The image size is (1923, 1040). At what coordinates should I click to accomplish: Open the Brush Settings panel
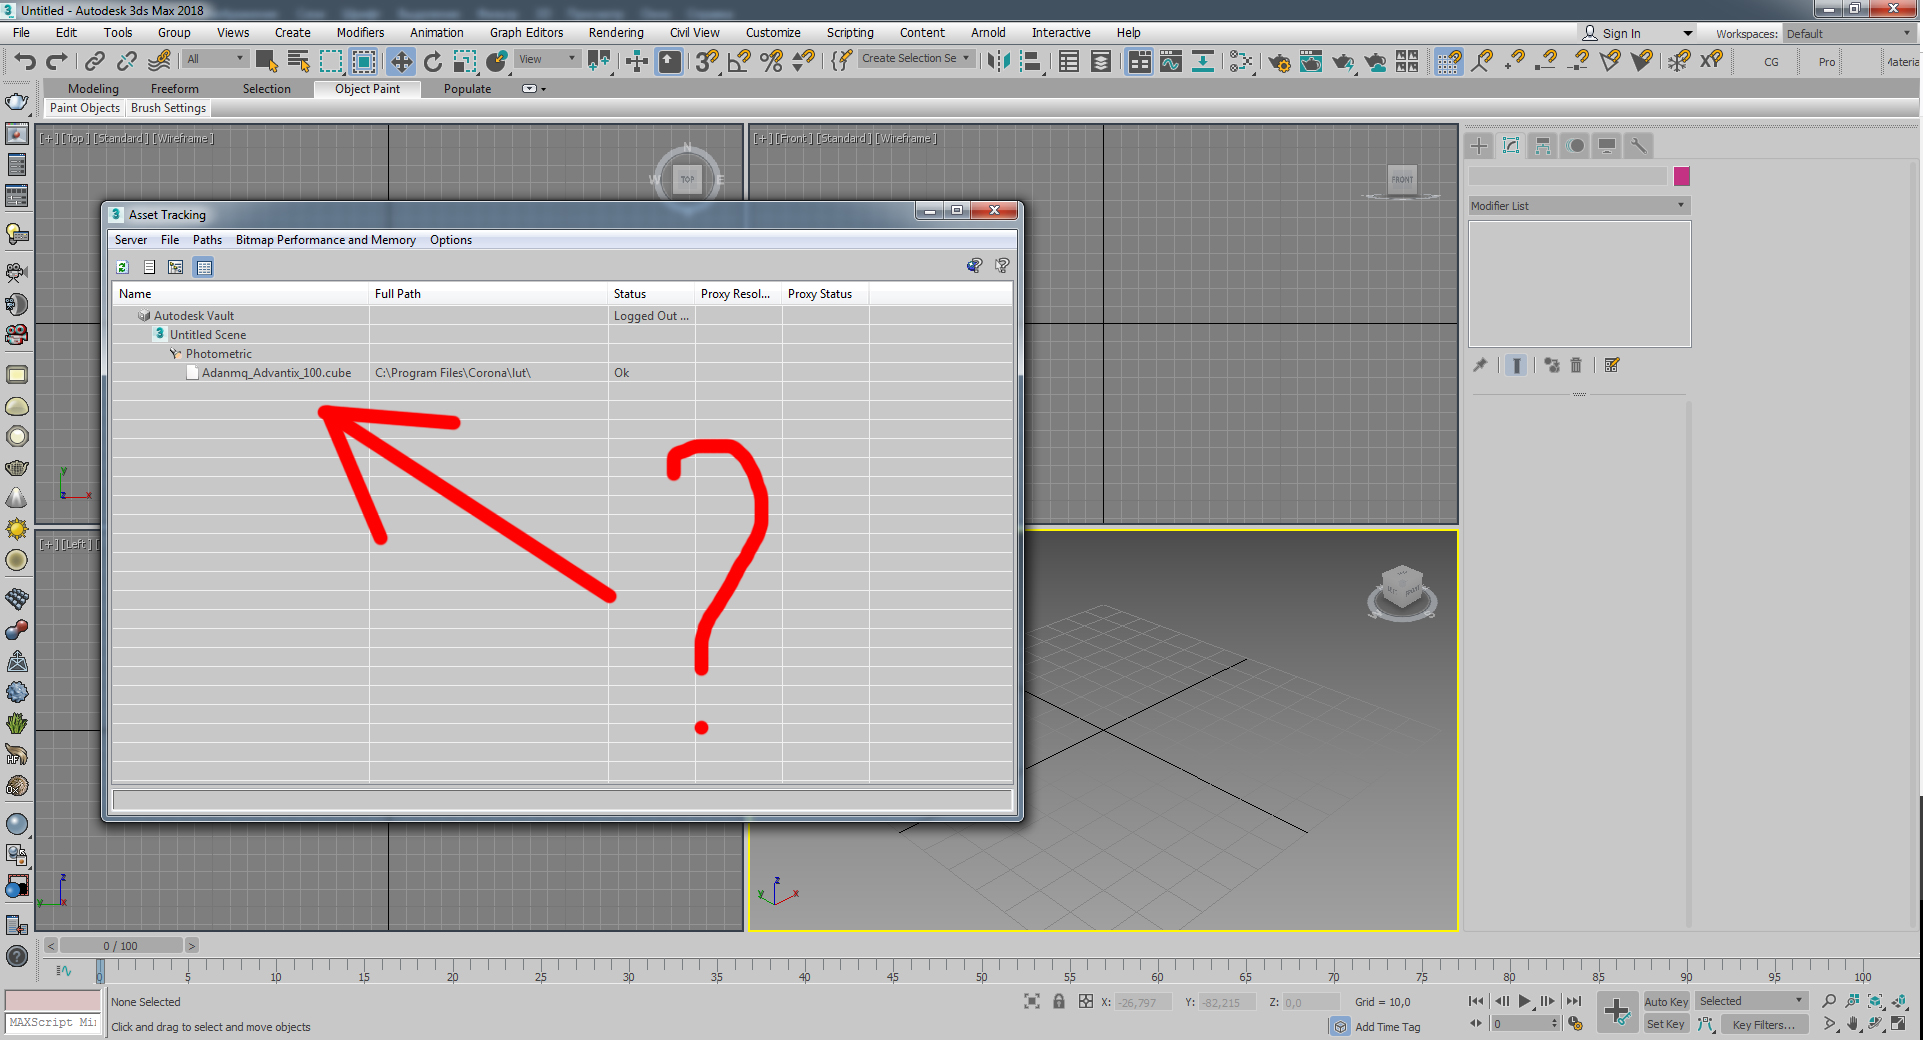(x=168, y=108)
